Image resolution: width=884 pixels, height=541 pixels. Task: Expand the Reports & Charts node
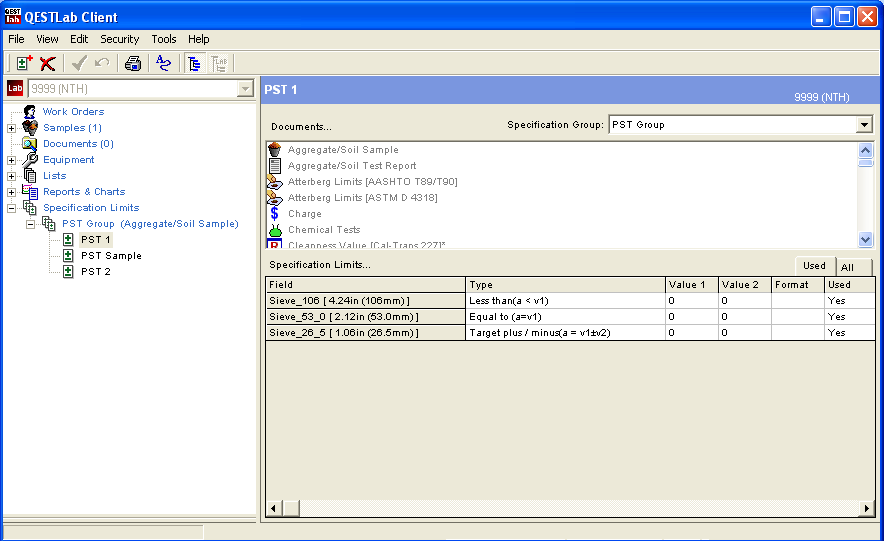click(x=12, y=192)
